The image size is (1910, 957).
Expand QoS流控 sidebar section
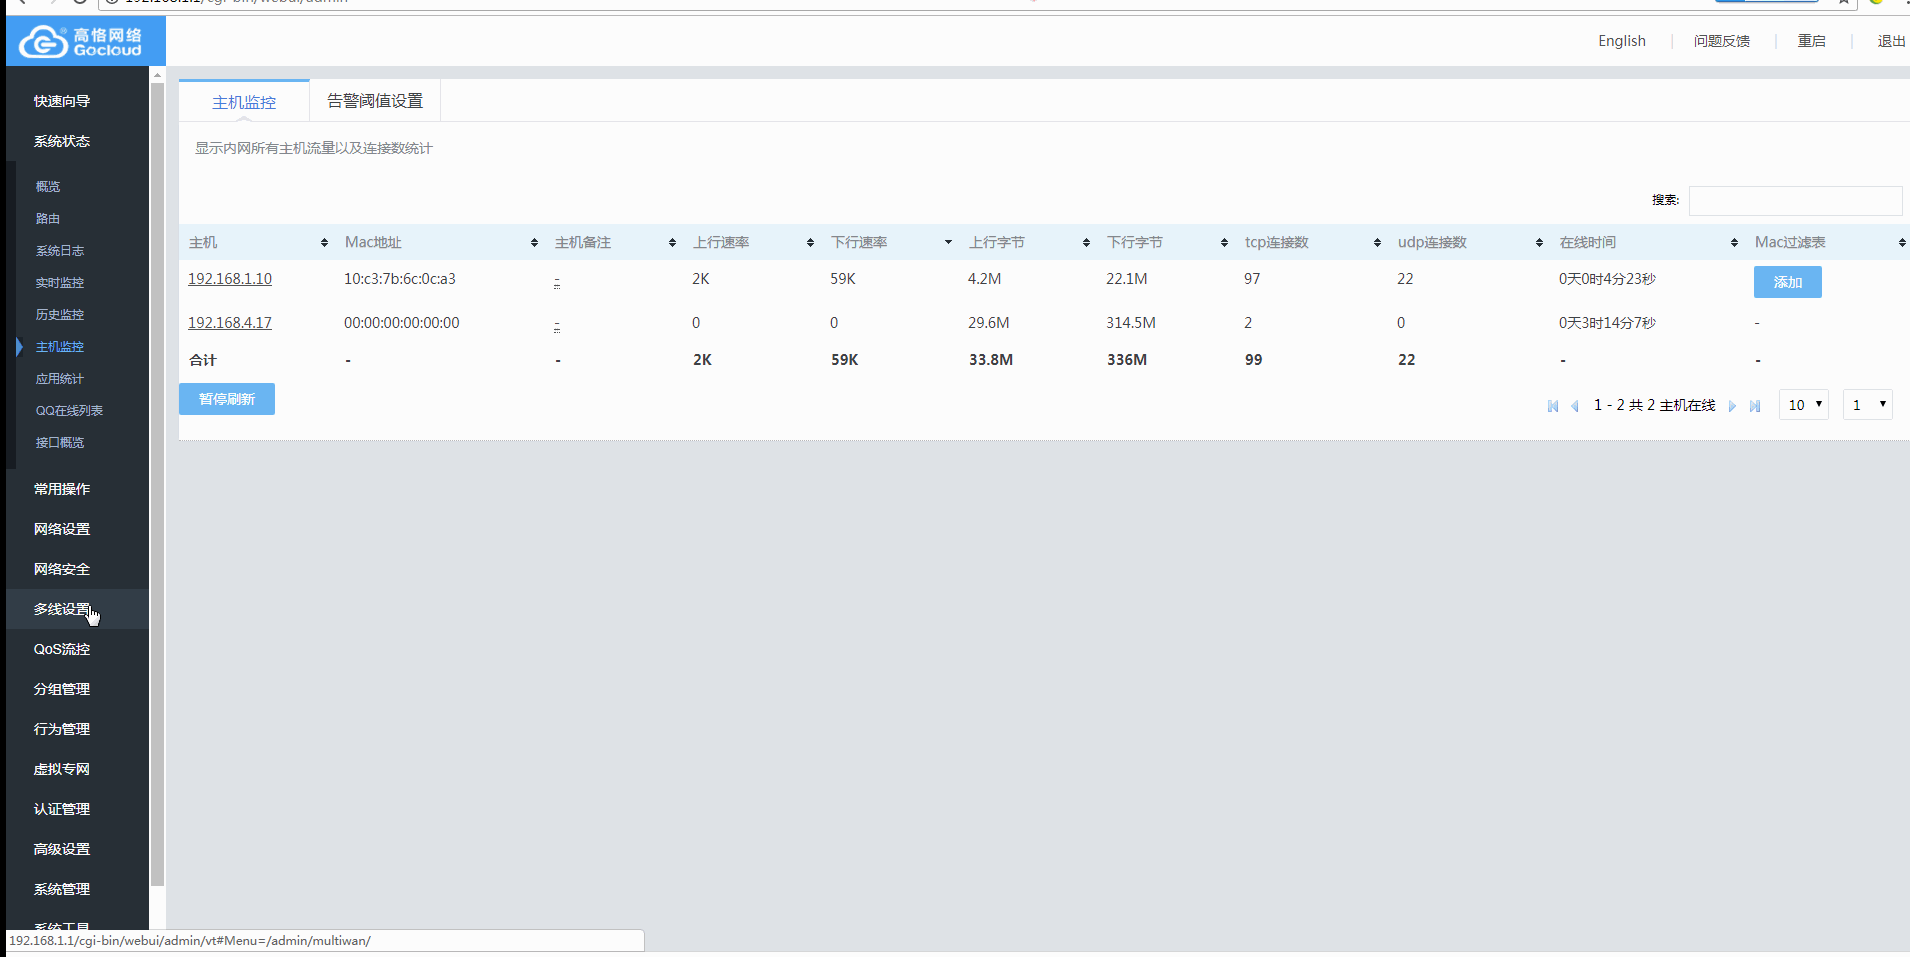point(62,649)
